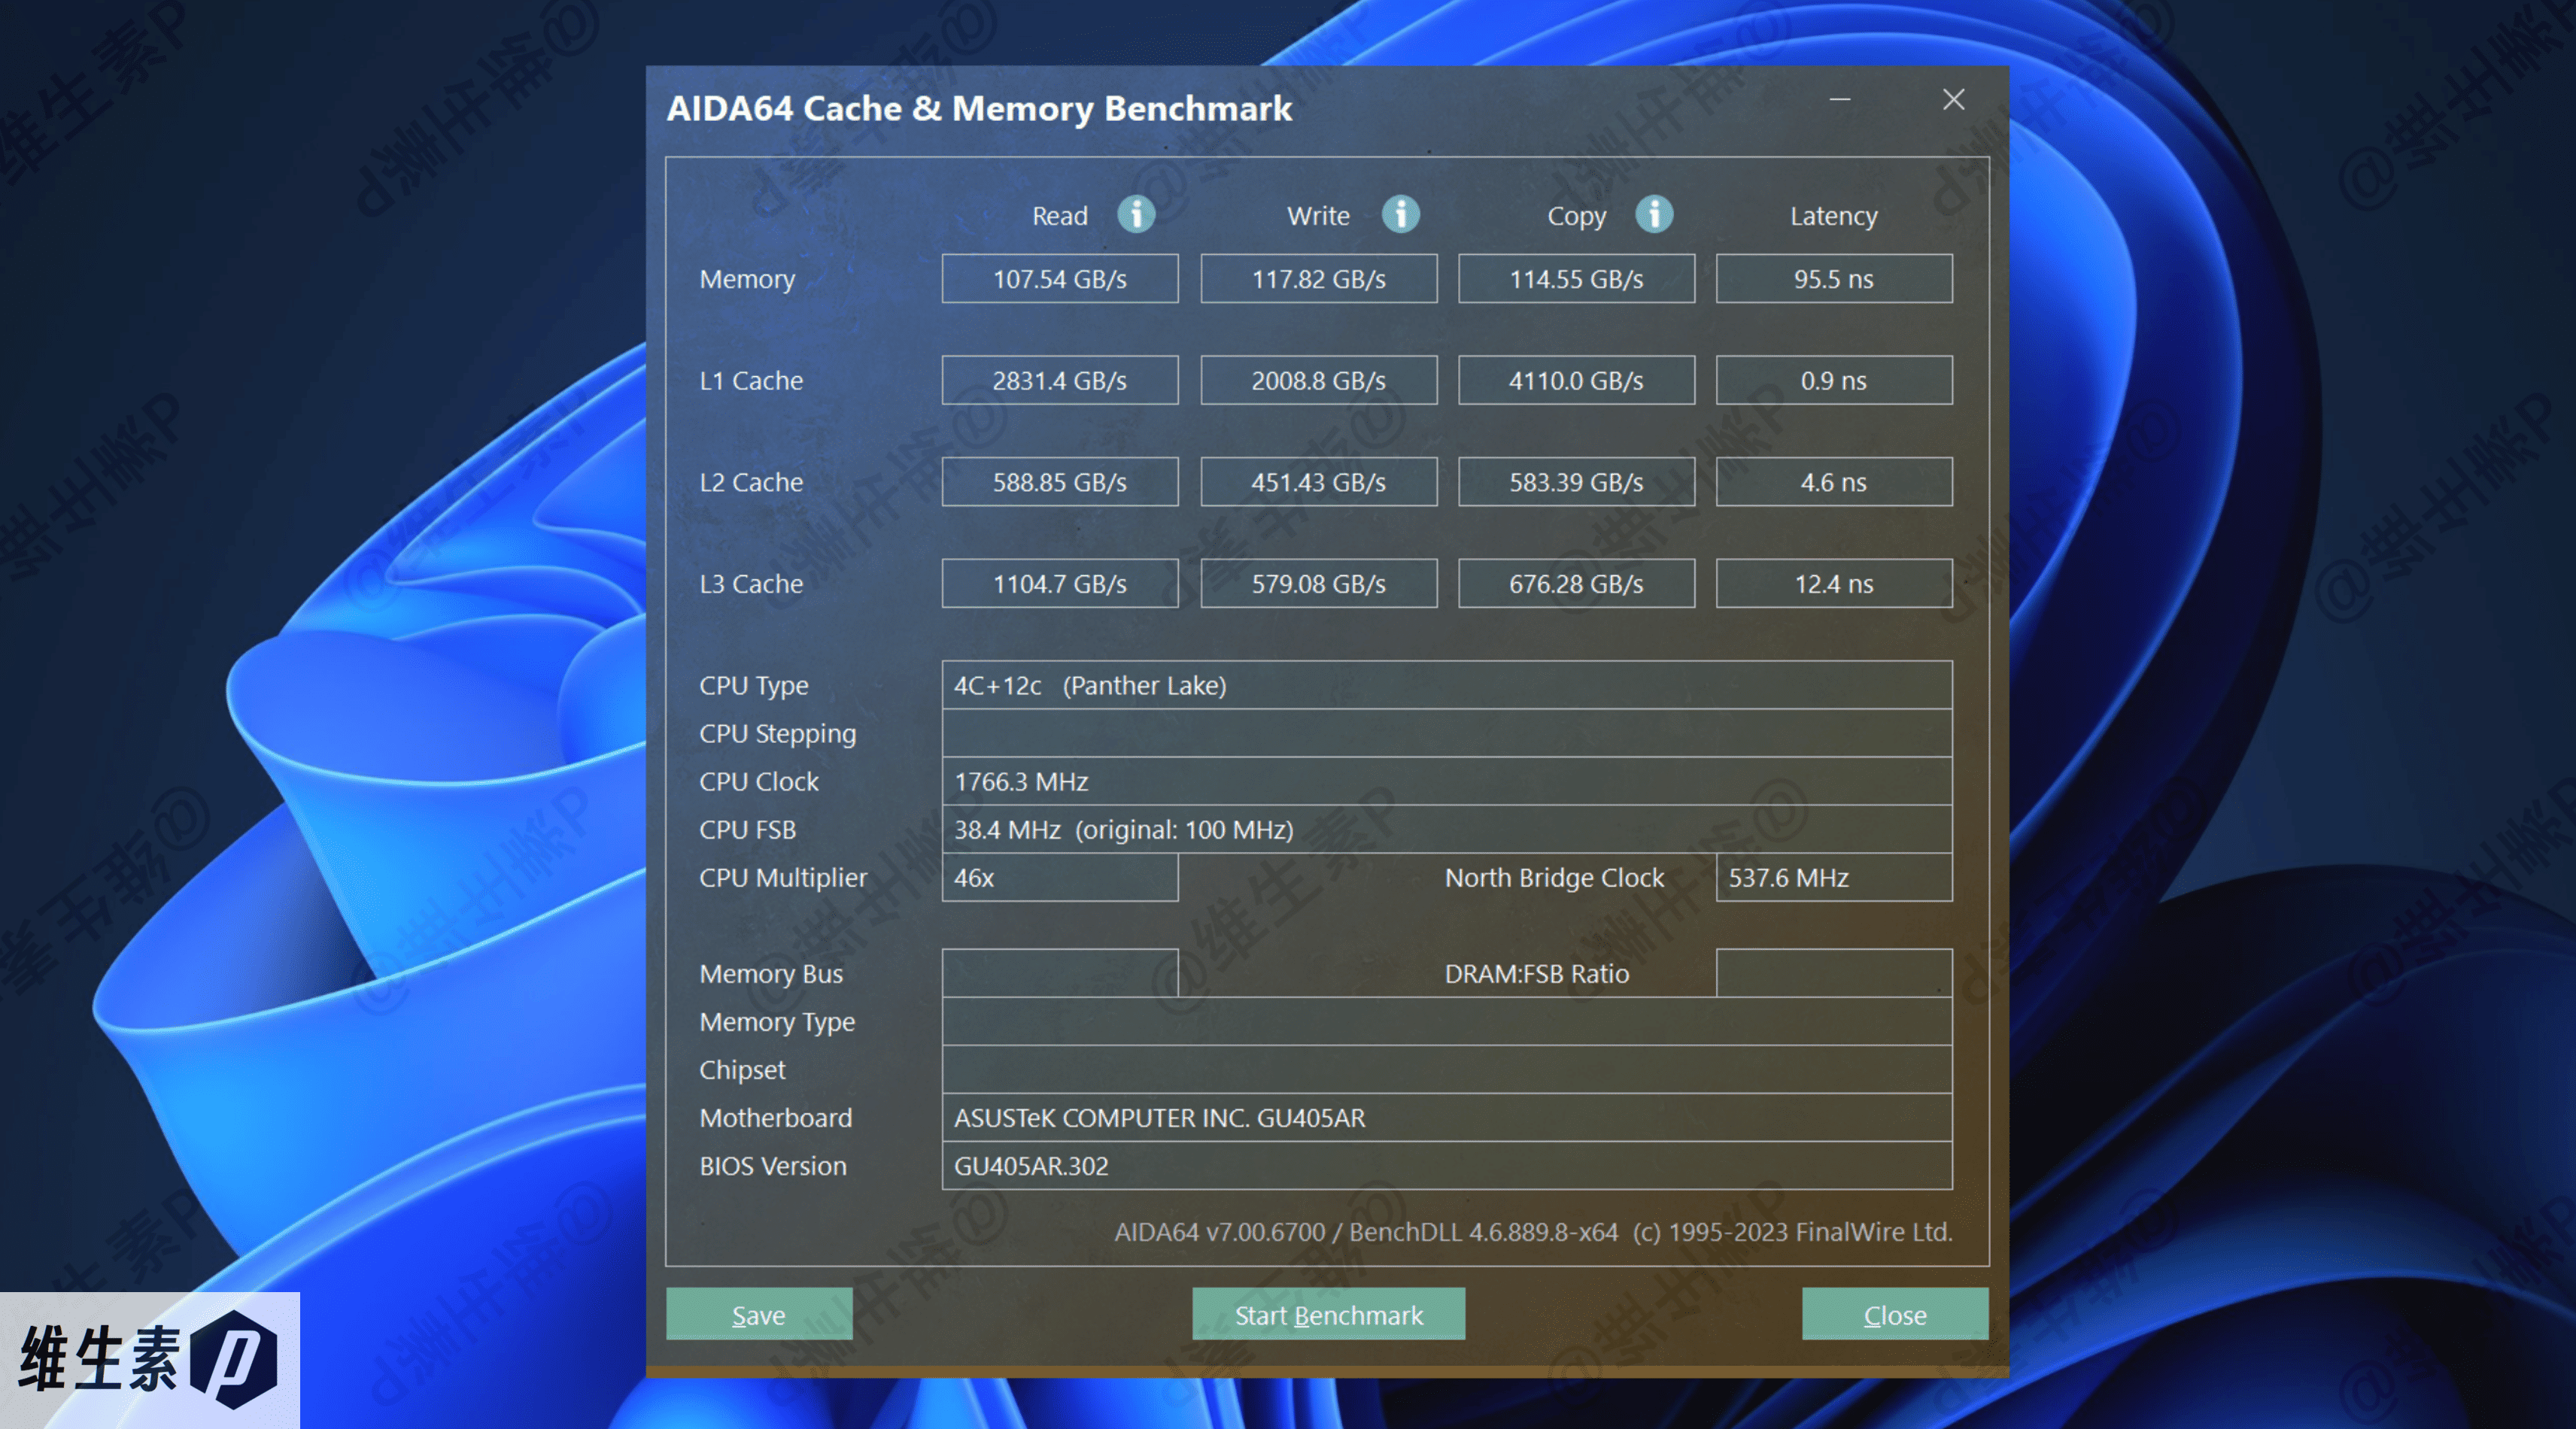Click the CPU Multiplier 46x box
This screenshot has width=2576, height=1429.
(x=1060, y=877)
